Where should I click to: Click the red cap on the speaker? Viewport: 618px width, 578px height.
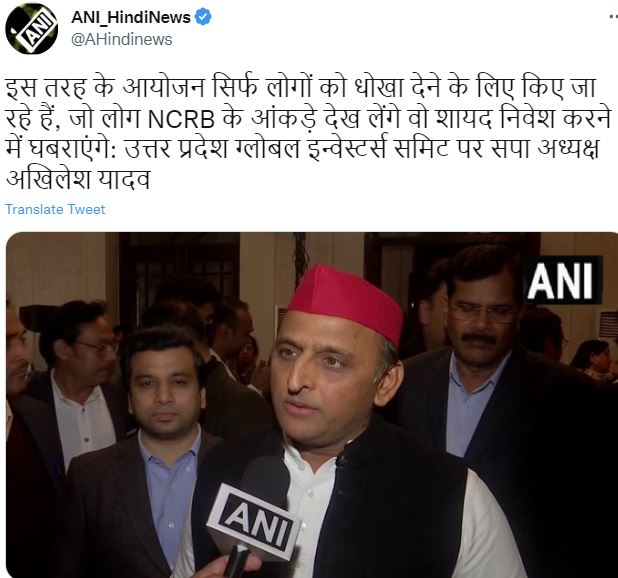coord(346,301)
